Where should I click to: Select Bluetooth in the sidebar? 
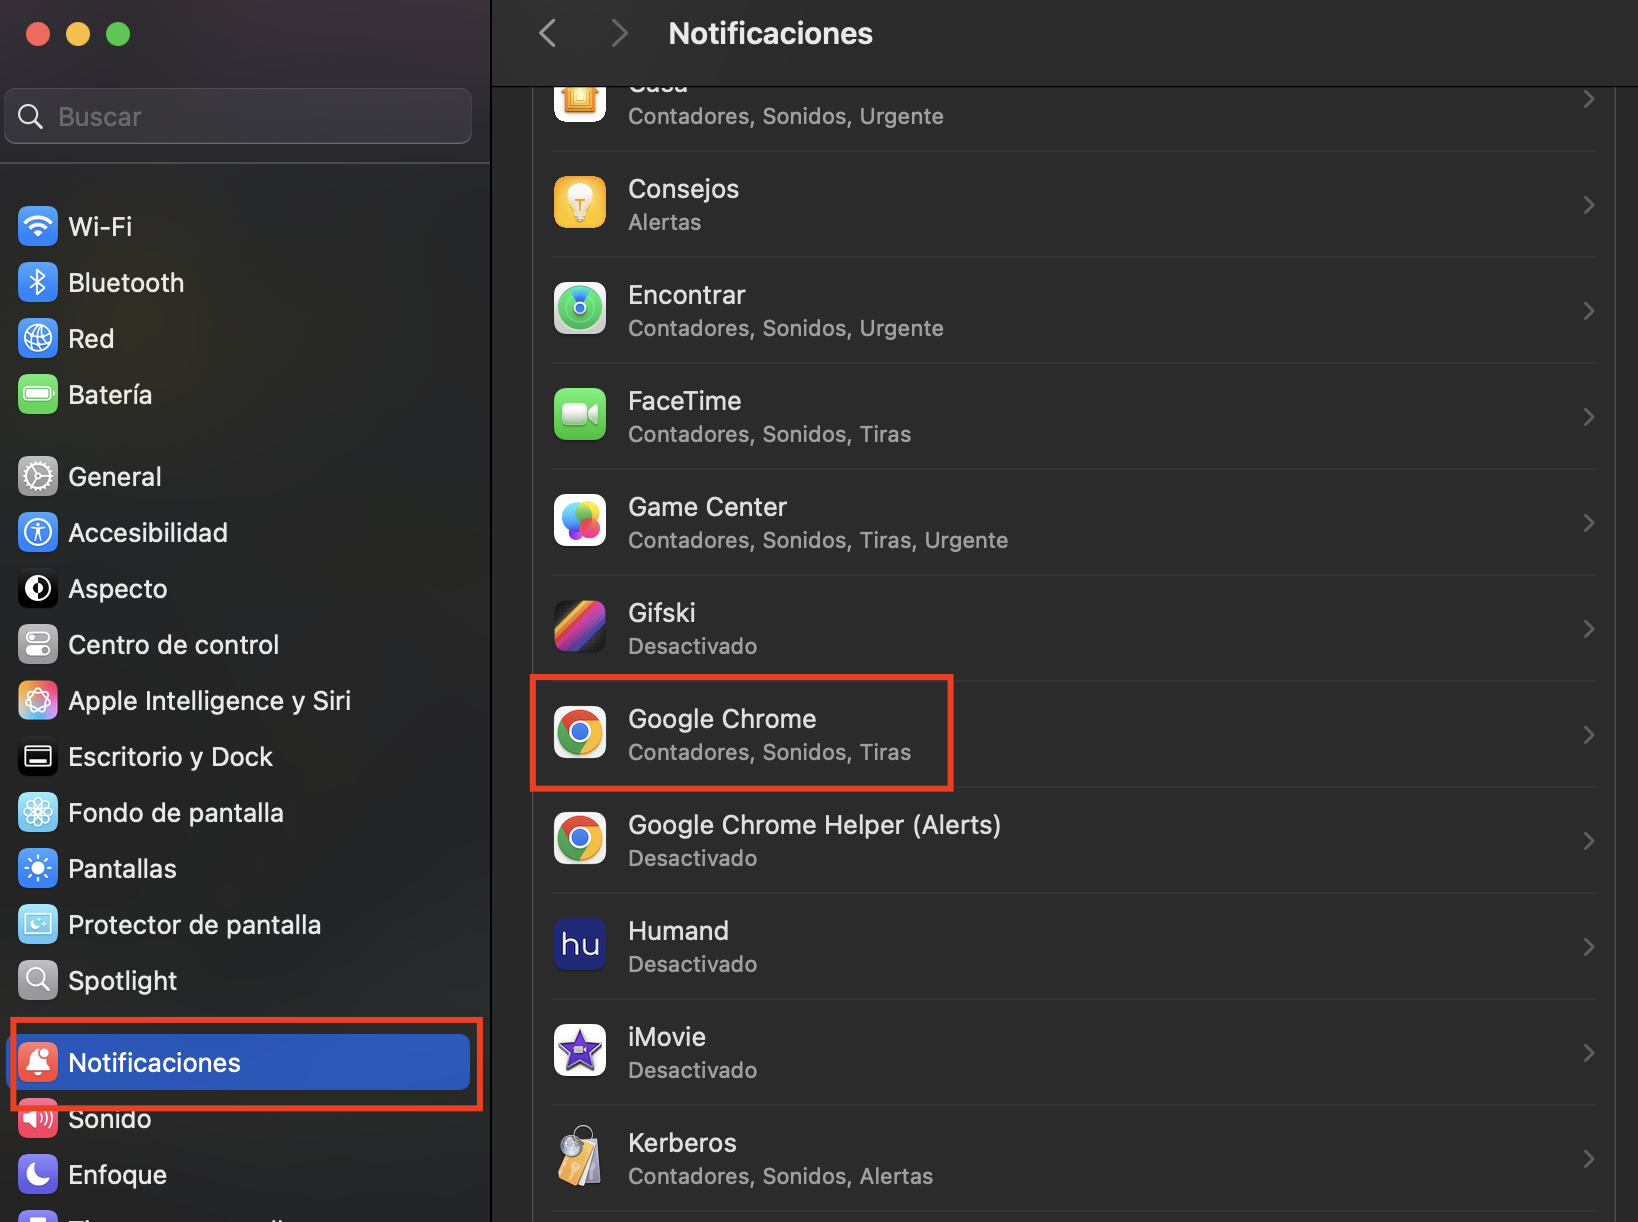(126, 283)
